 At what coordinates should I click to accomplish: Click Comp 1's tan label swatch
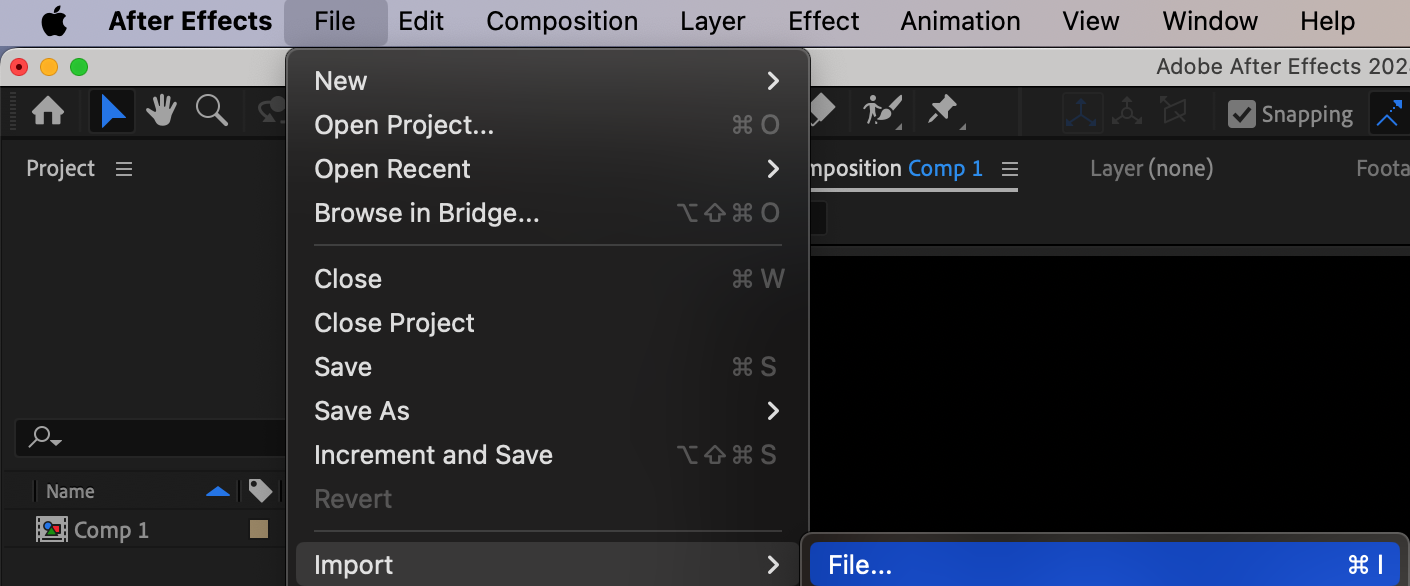[x=259, y=530]
